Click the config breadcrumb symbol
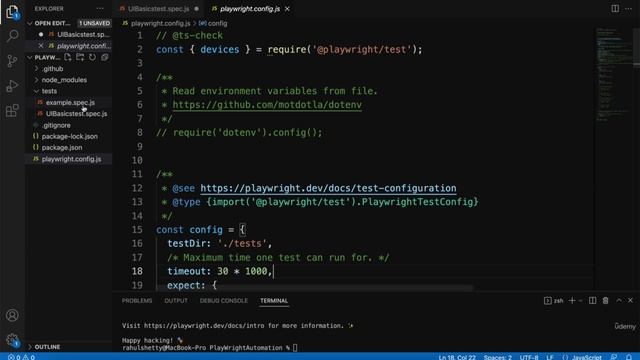 click(x=213, y=23)
